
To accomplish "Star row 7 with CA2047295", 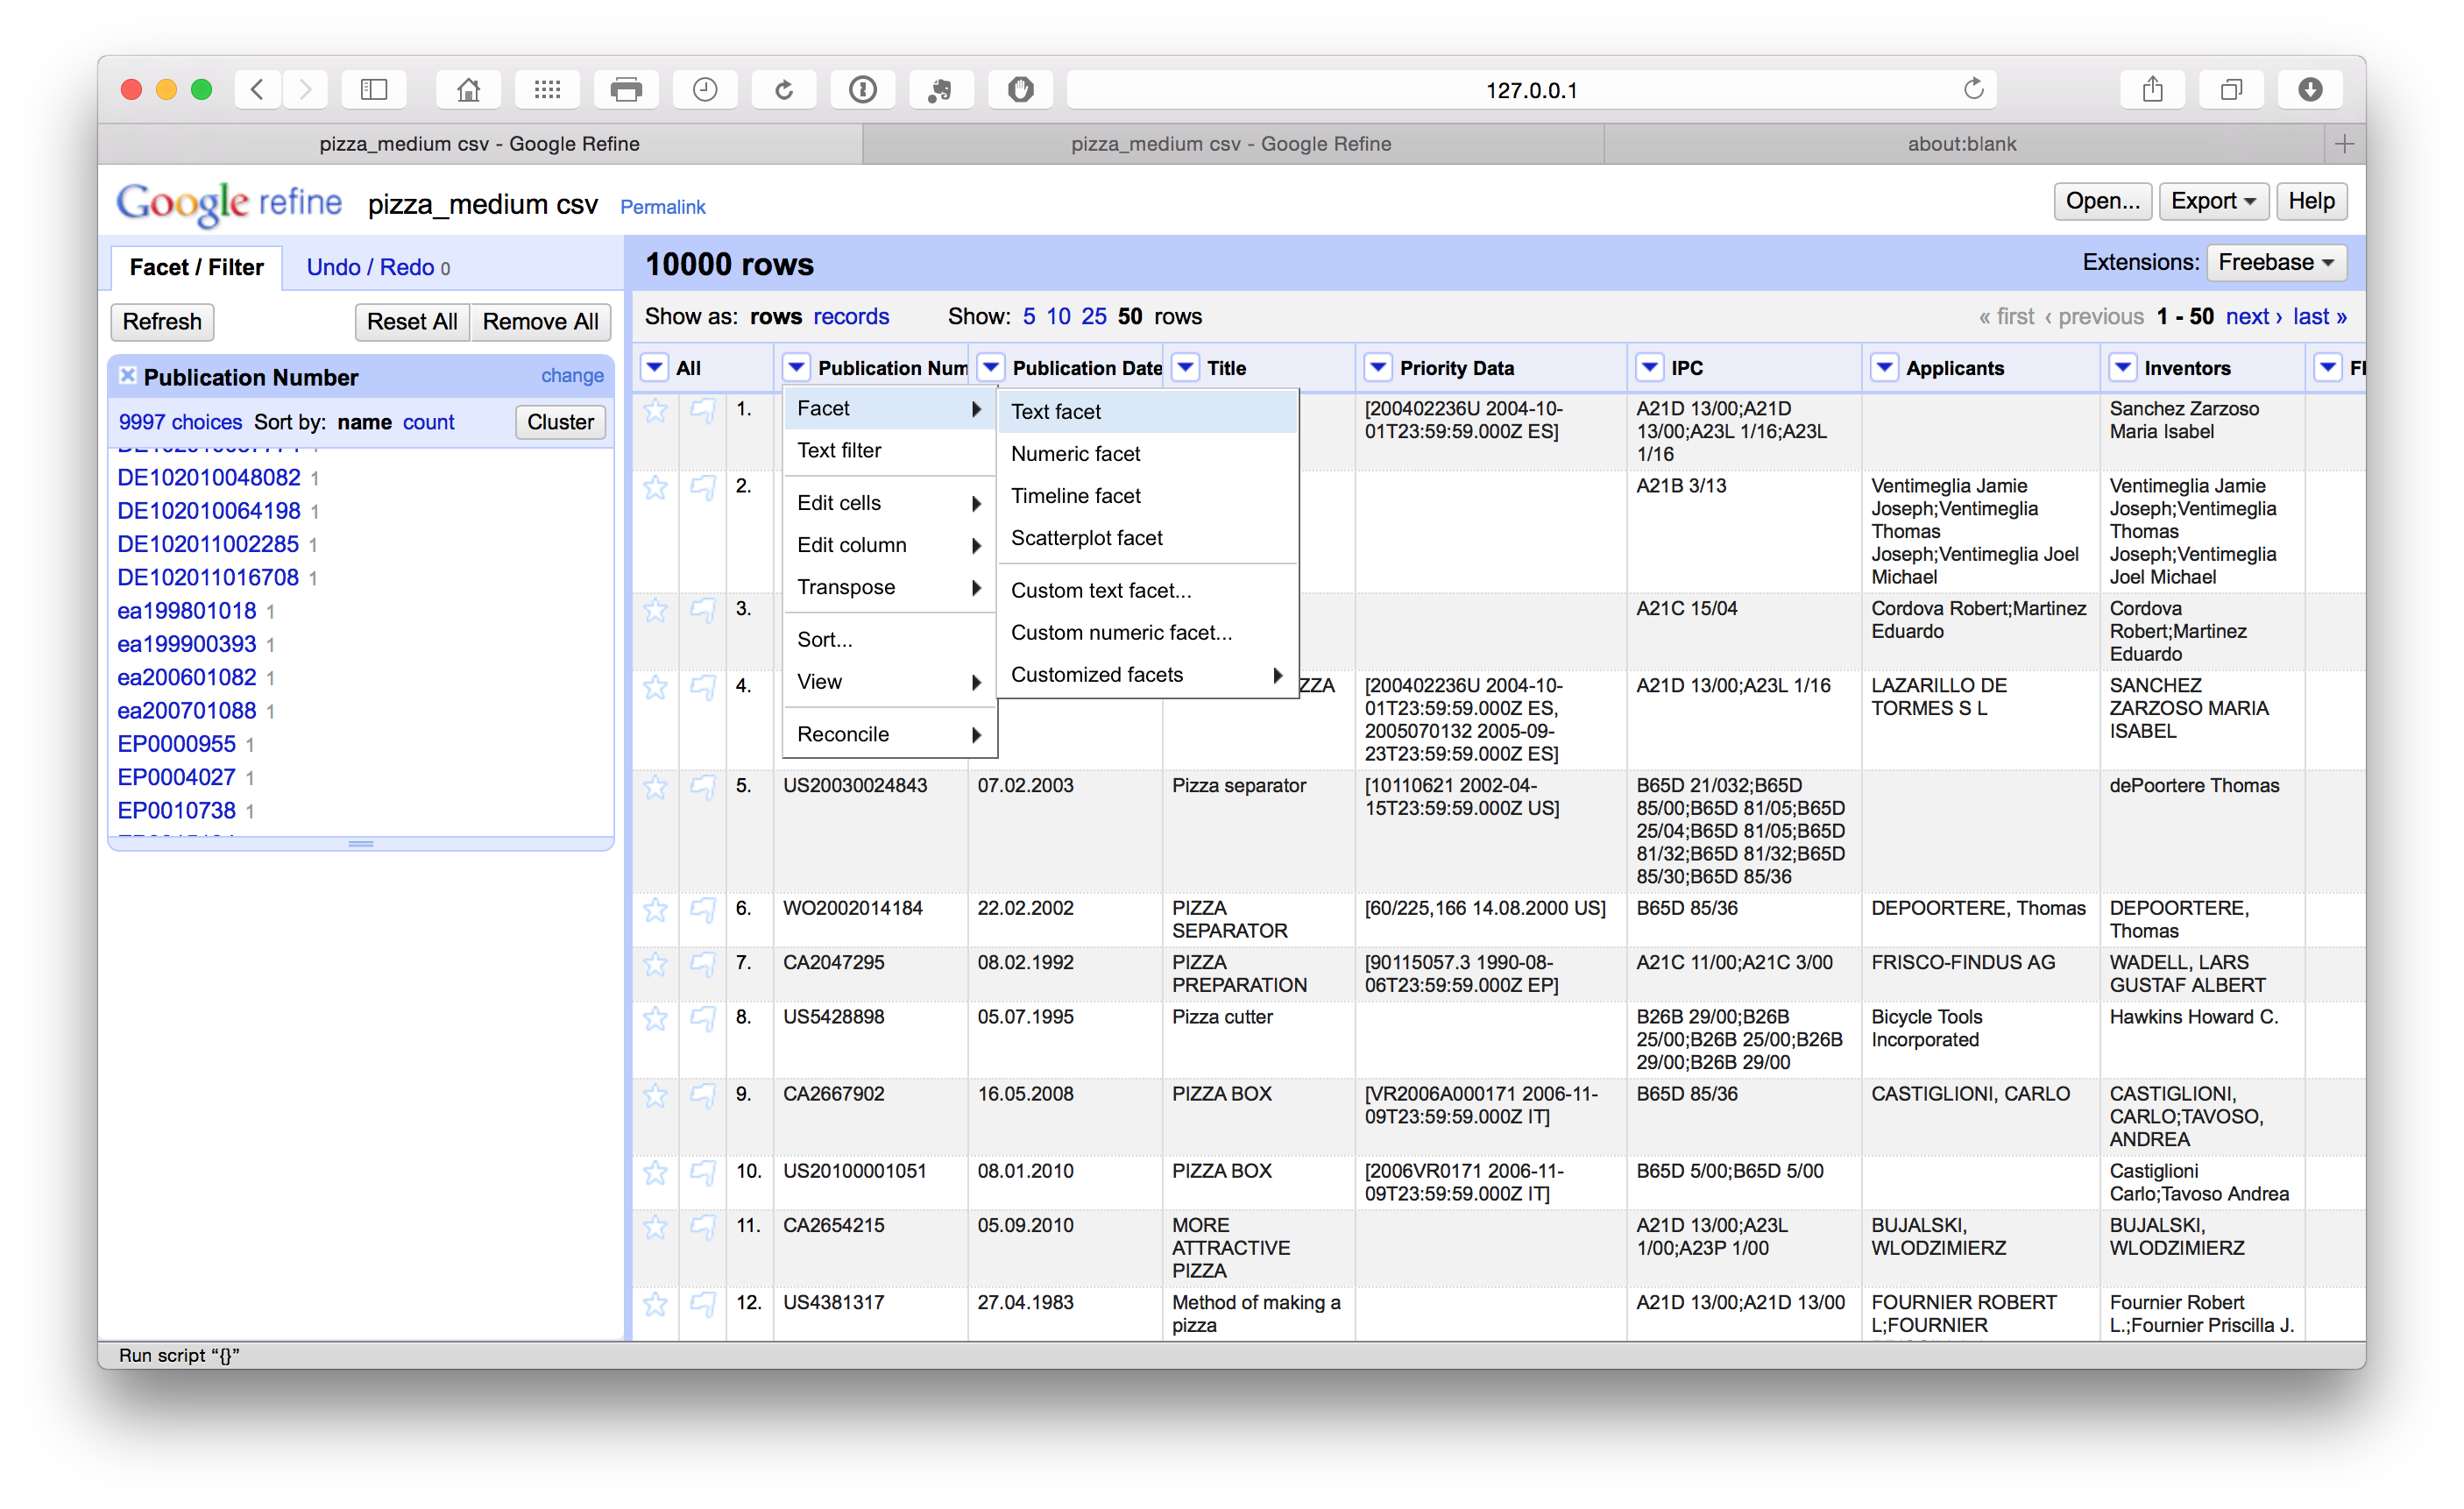I will [x=655, y=964].
